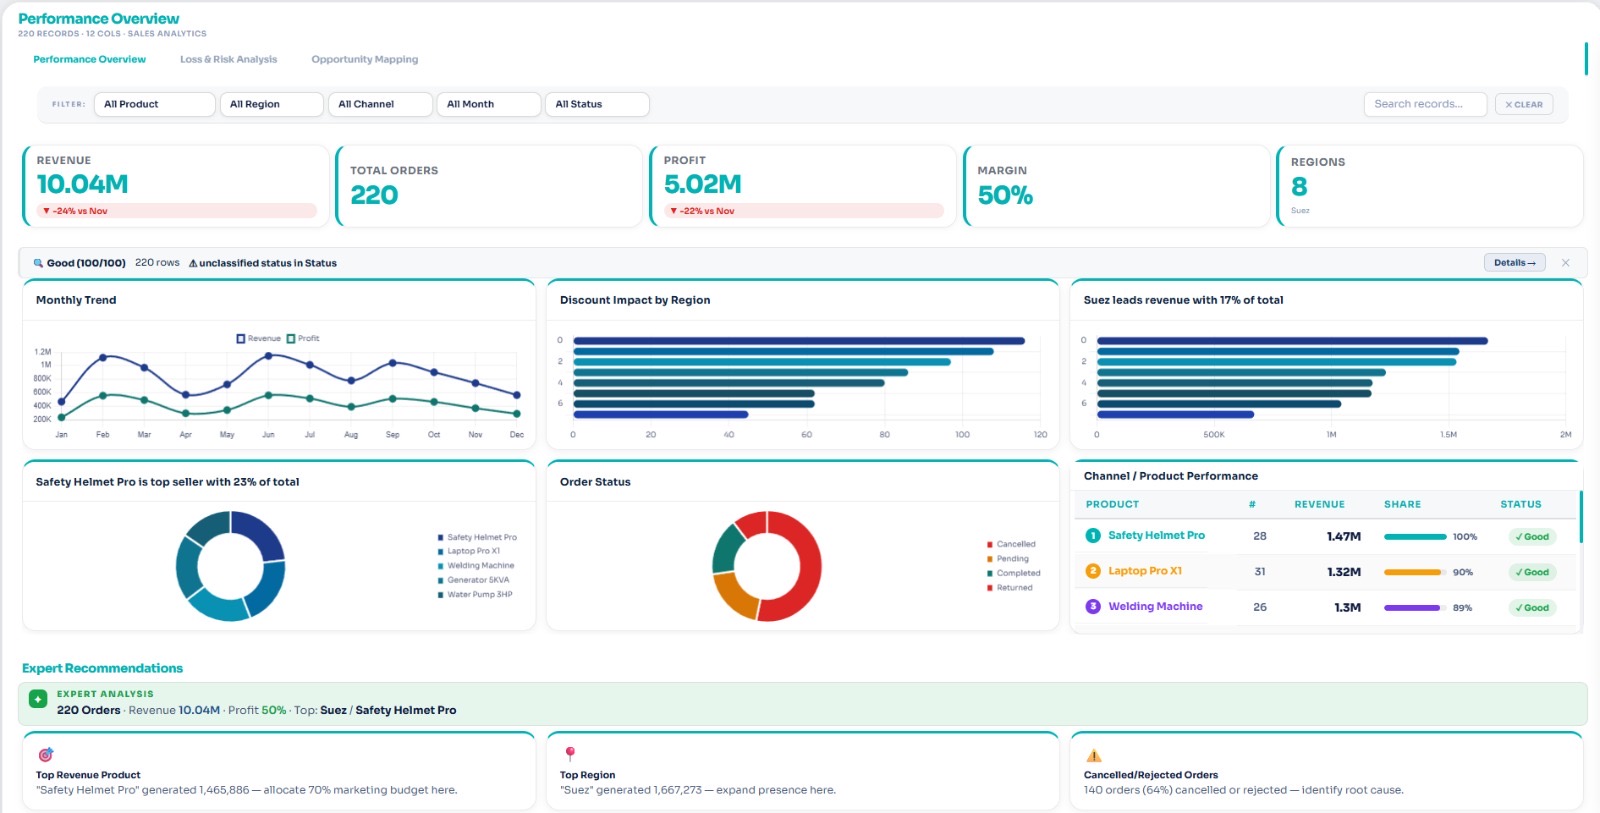Viewport: 1600px width, 813px height.
Task: Select the Margin 50% value
Action: pyautogui.click(x=1005, y=195)
